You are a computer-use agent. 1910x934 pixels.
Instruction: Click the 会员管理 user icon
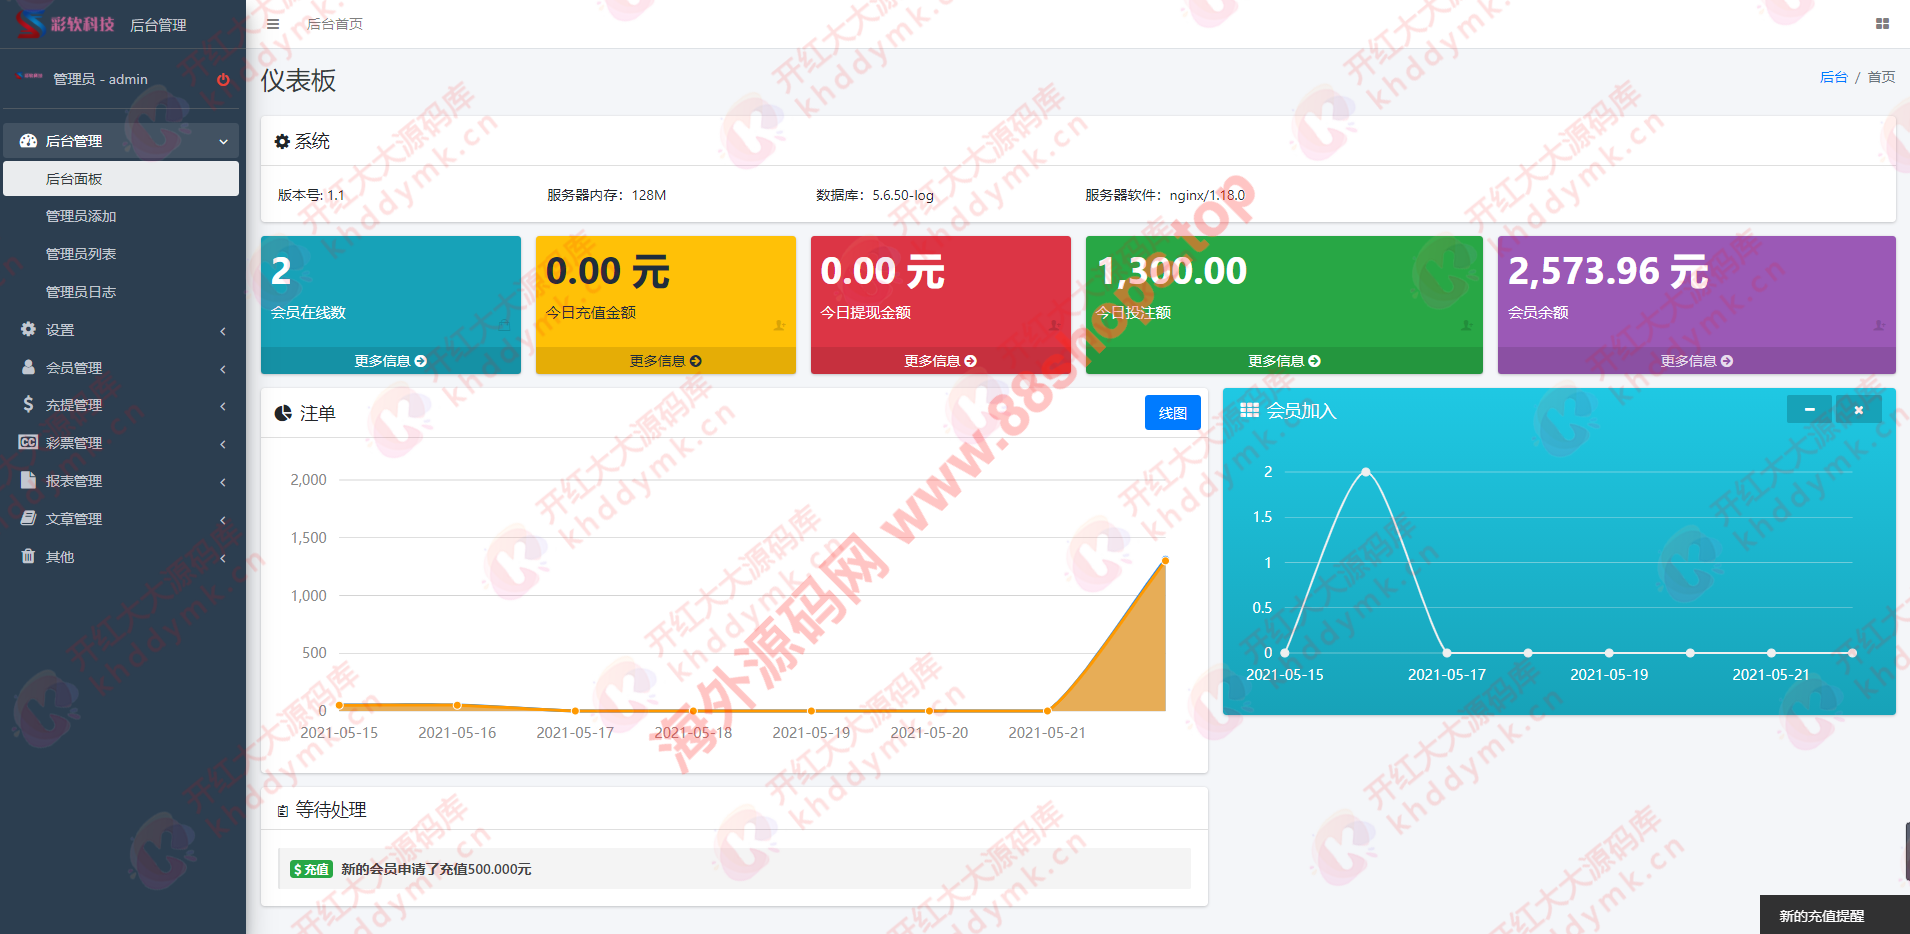tap(28, 367)
